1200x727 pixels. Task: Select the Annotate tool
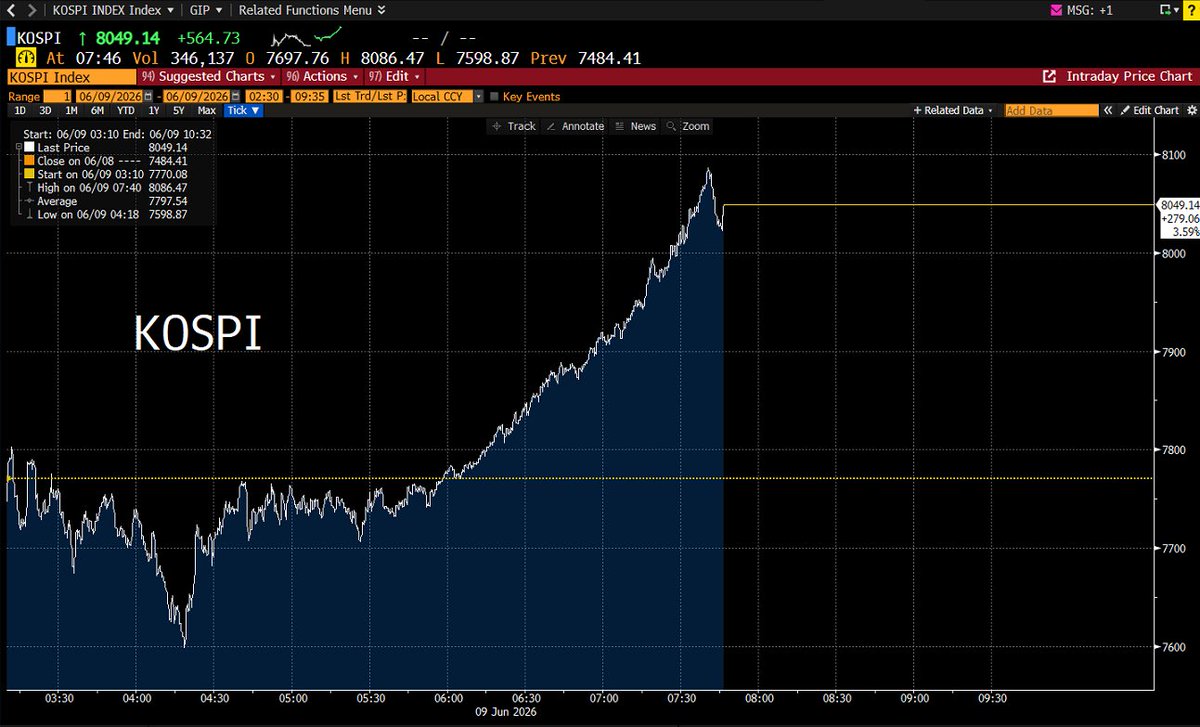click(x=574, y=126)
